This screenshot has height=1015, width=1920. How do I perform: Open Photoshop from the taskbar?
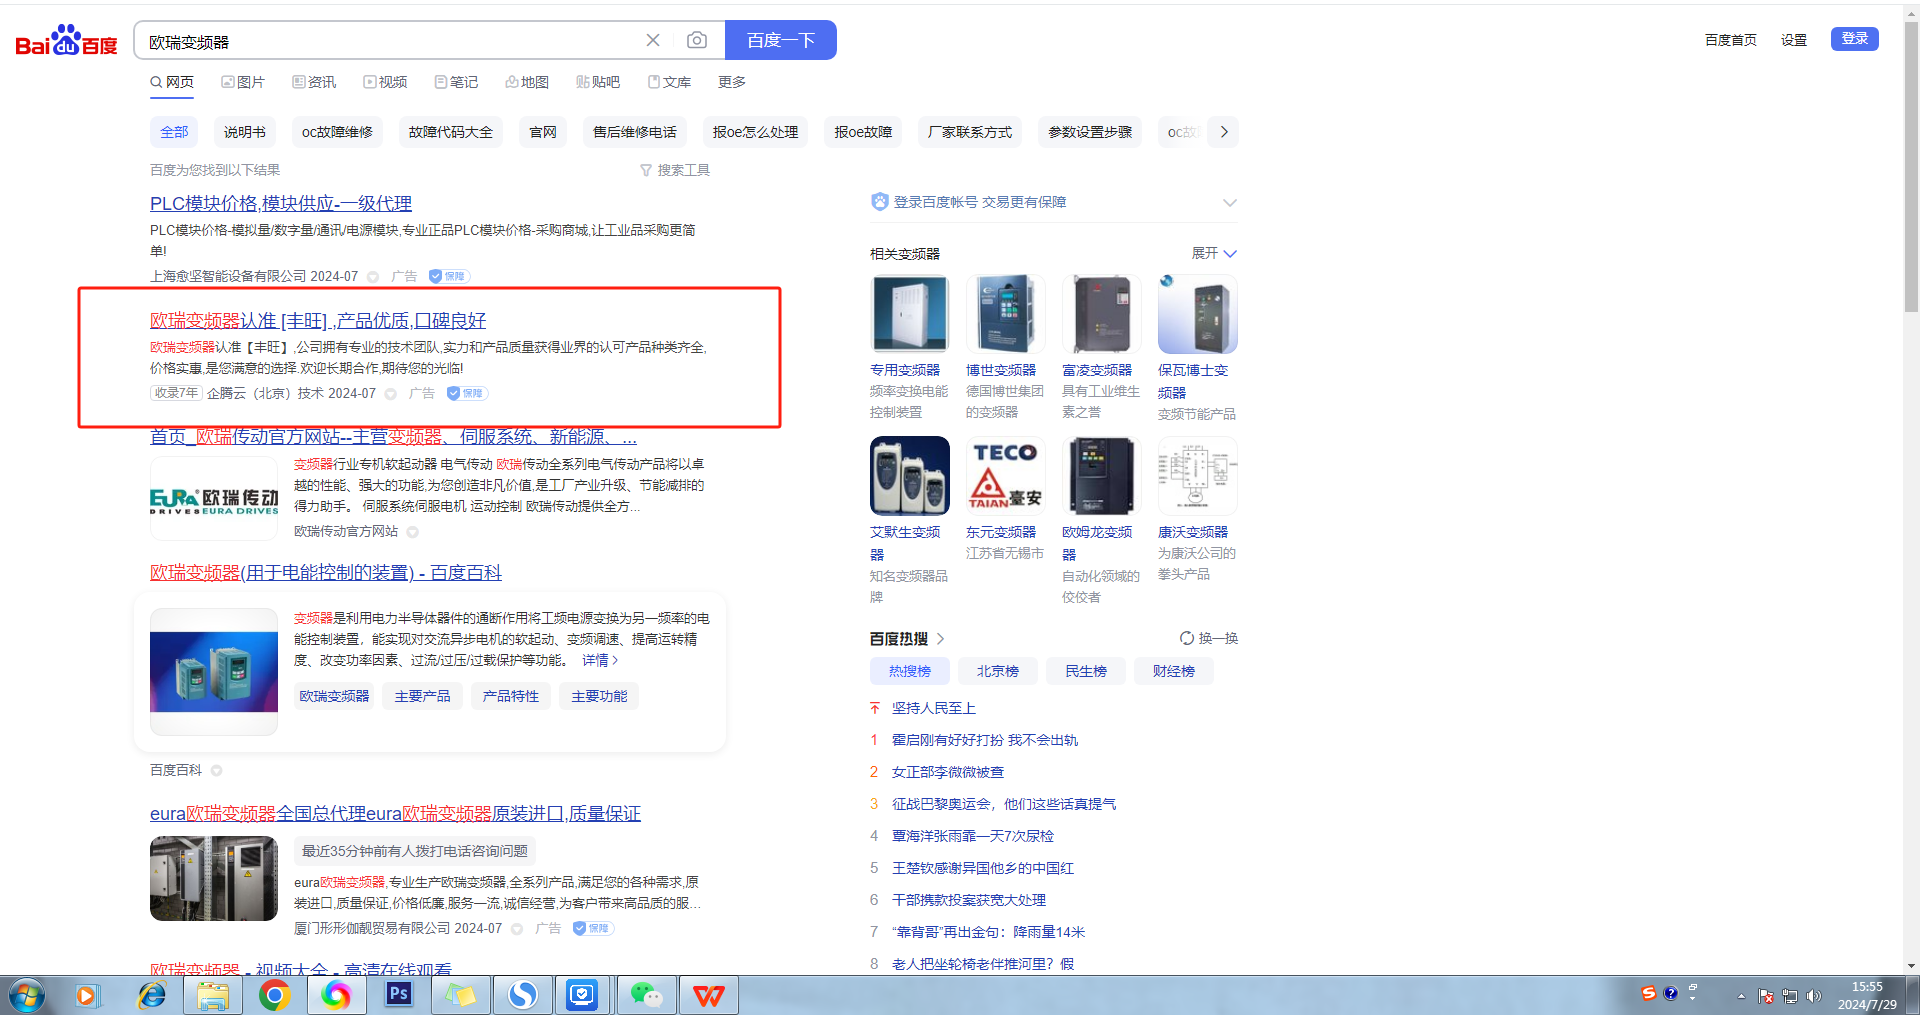coord(398,995)
